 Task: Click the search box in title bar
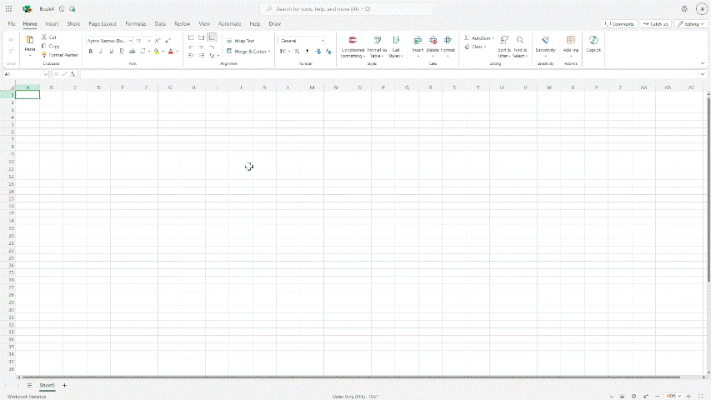click(x=346, y=9)
